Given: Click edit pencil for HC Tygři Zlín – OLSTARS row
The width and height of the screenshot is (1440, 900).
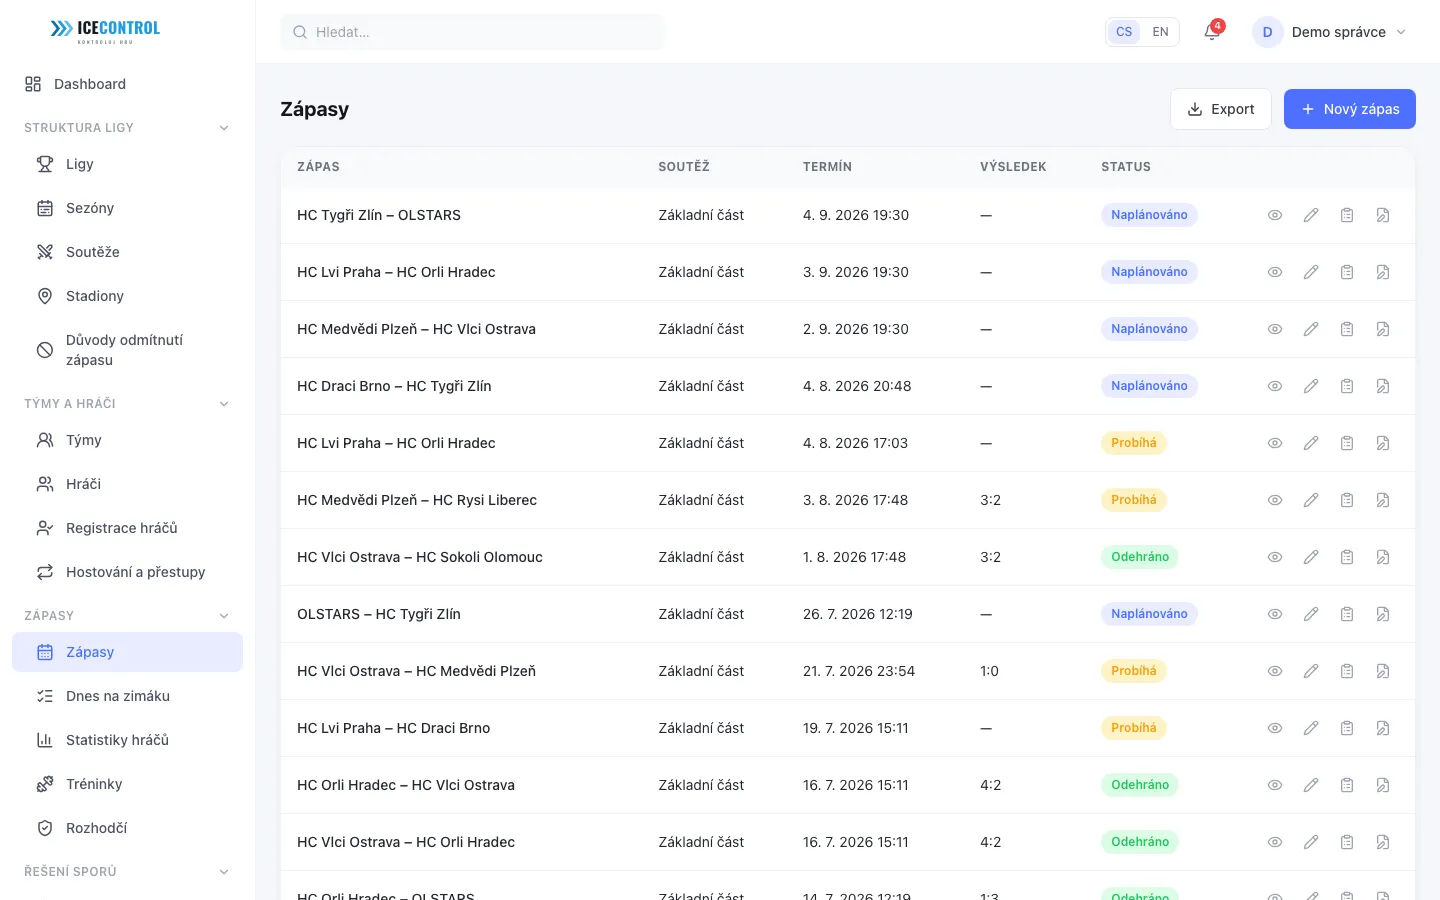Looking at the screenshot, I should click(x=1311, y=215).
